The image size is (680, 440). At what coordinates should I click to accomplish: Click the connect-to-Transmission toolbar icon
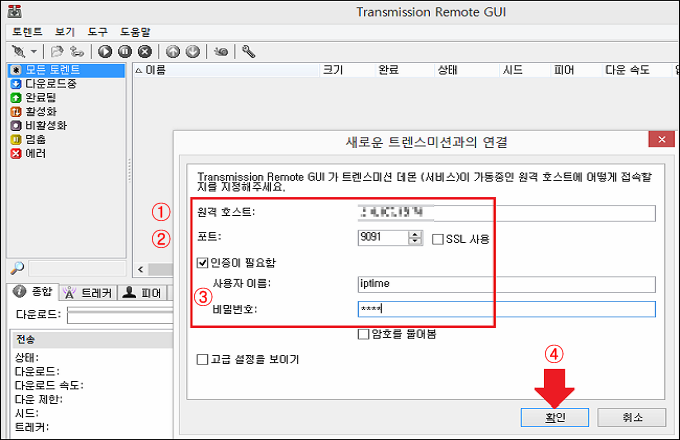pos(19,52)
